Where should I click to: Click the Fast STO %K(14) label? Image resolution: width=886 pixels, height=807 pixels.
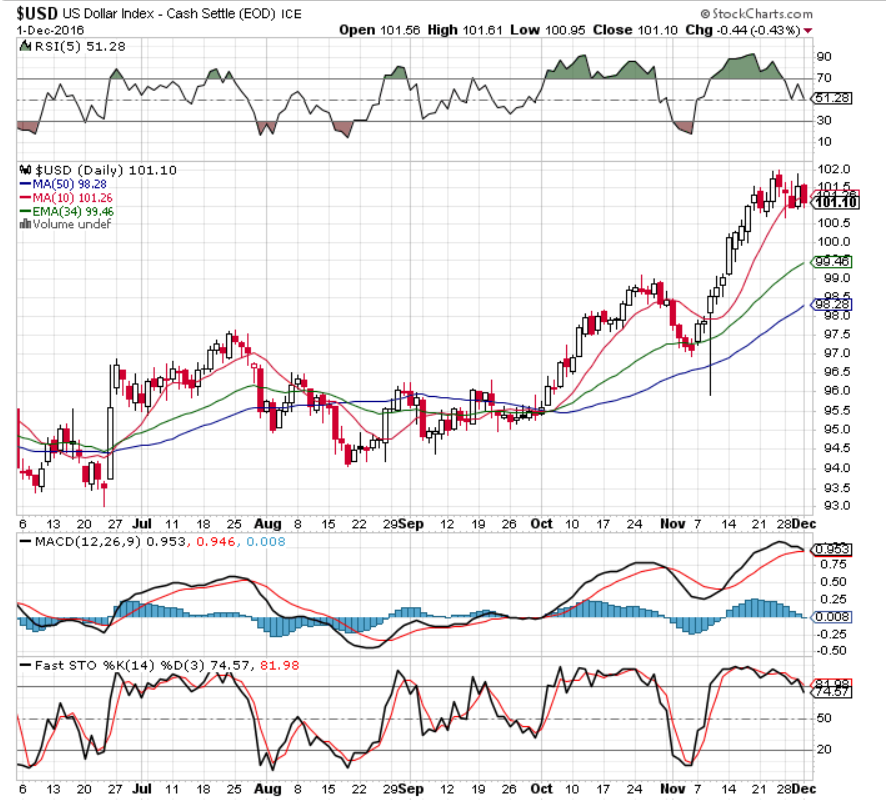pos(85,664)
